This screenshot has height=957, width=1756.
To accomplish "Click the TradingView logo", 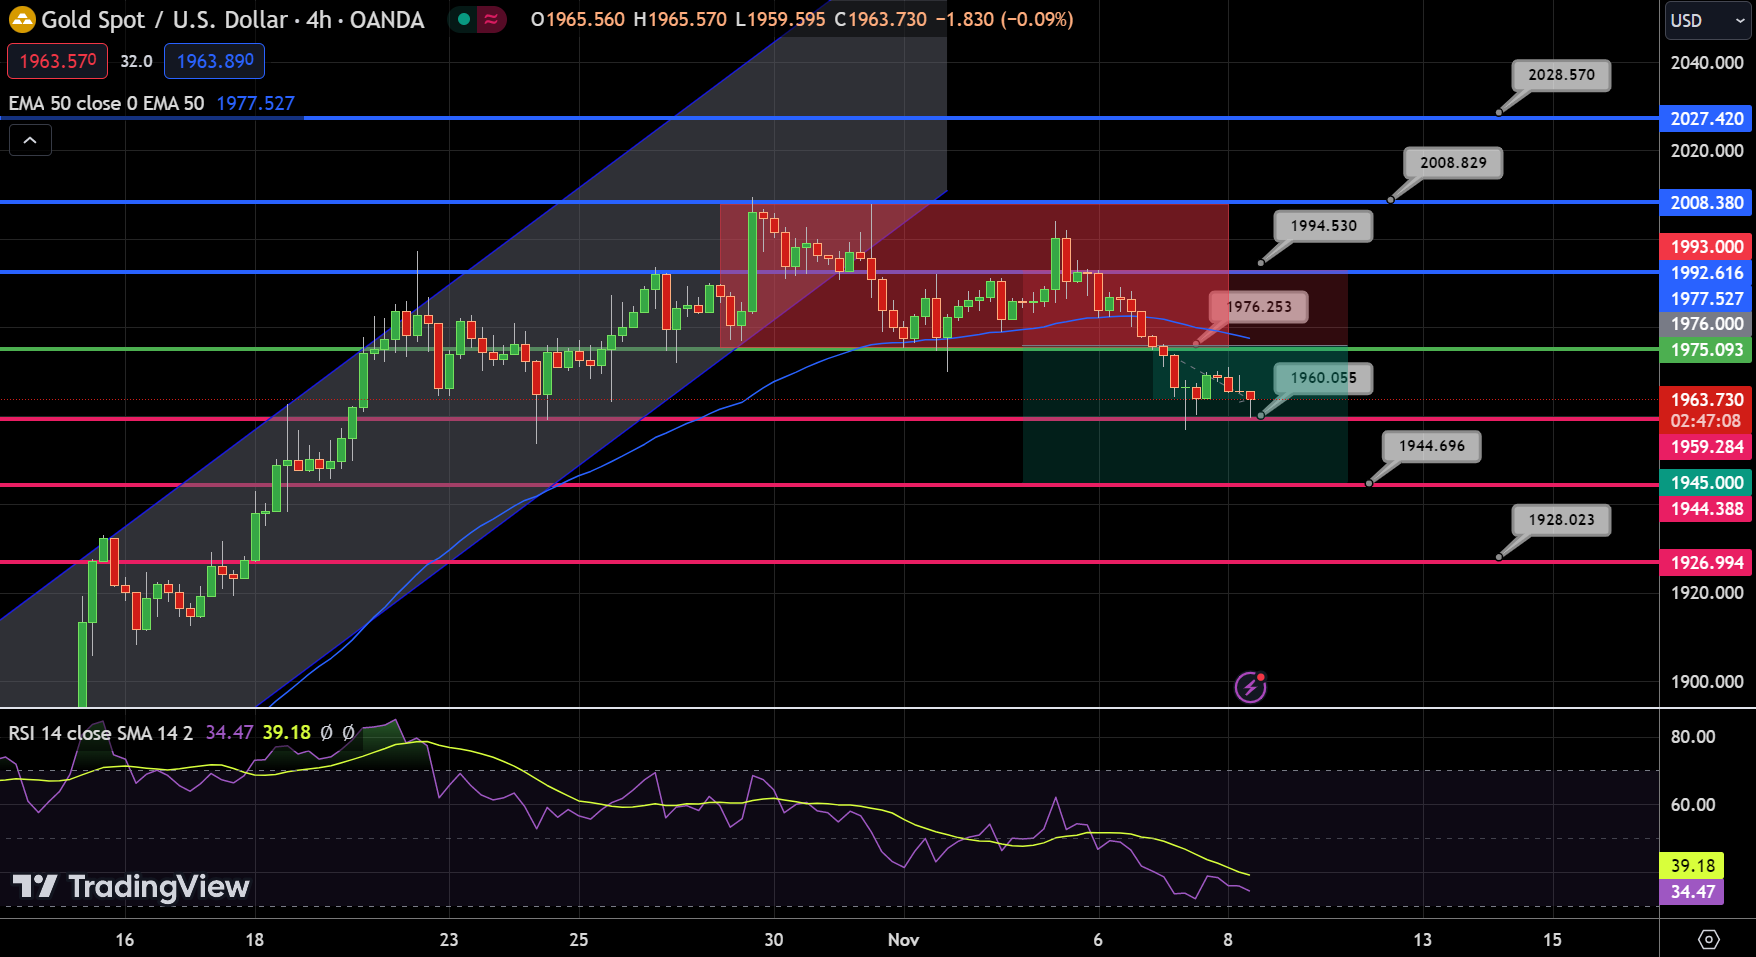I will tap(131, 886).
